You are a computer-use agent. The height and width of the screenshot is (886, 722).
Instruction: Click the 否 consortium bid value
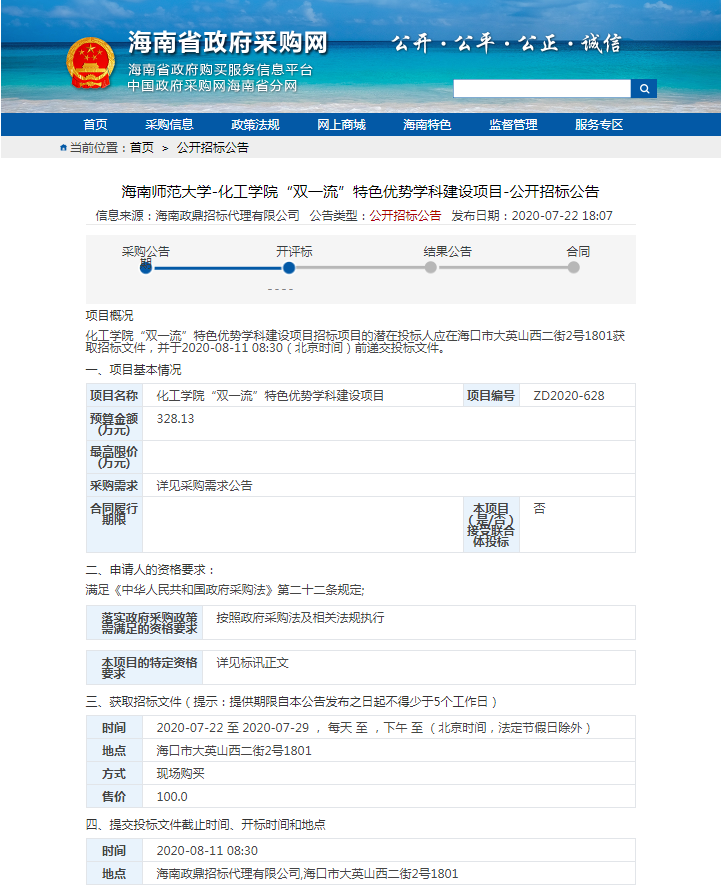[x=540, y=508]
